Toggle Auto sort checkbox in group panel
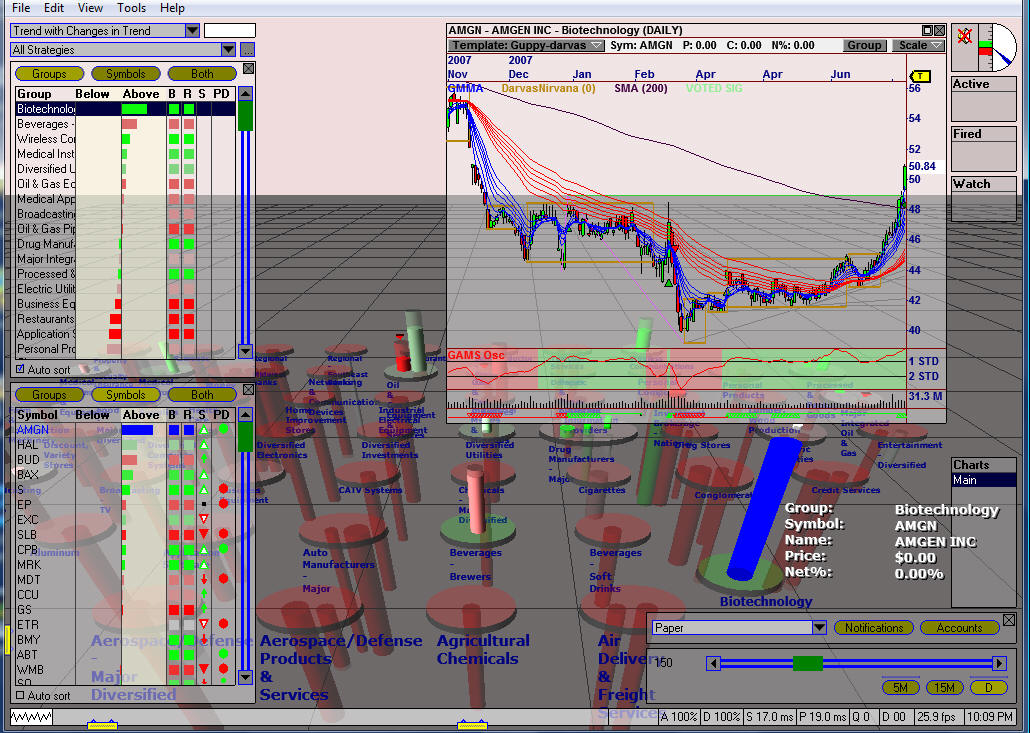Image resolution: width=1030 pixels, height=733 pixels. click(x=20, y=369)
